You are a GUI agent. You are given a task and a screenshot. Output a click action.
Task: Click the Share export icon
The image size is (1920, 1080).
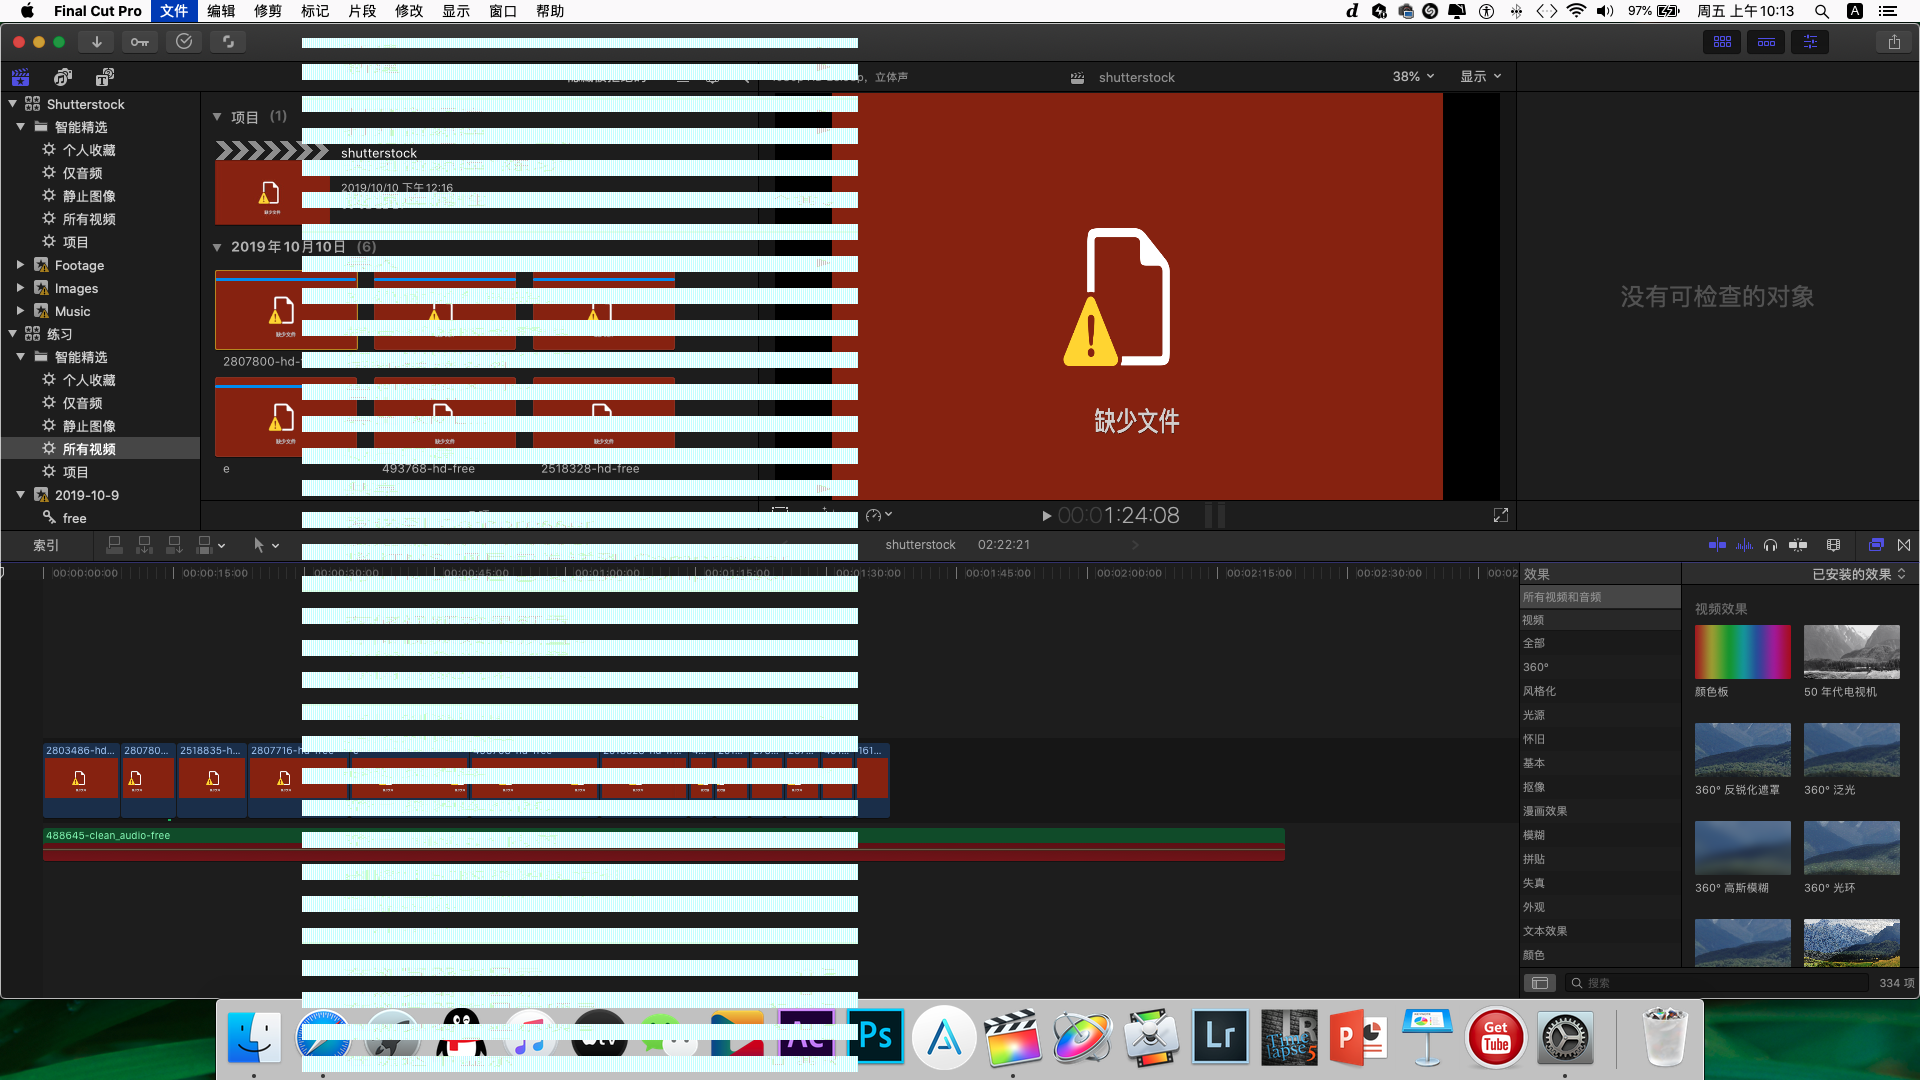(x=1894, y=42)
